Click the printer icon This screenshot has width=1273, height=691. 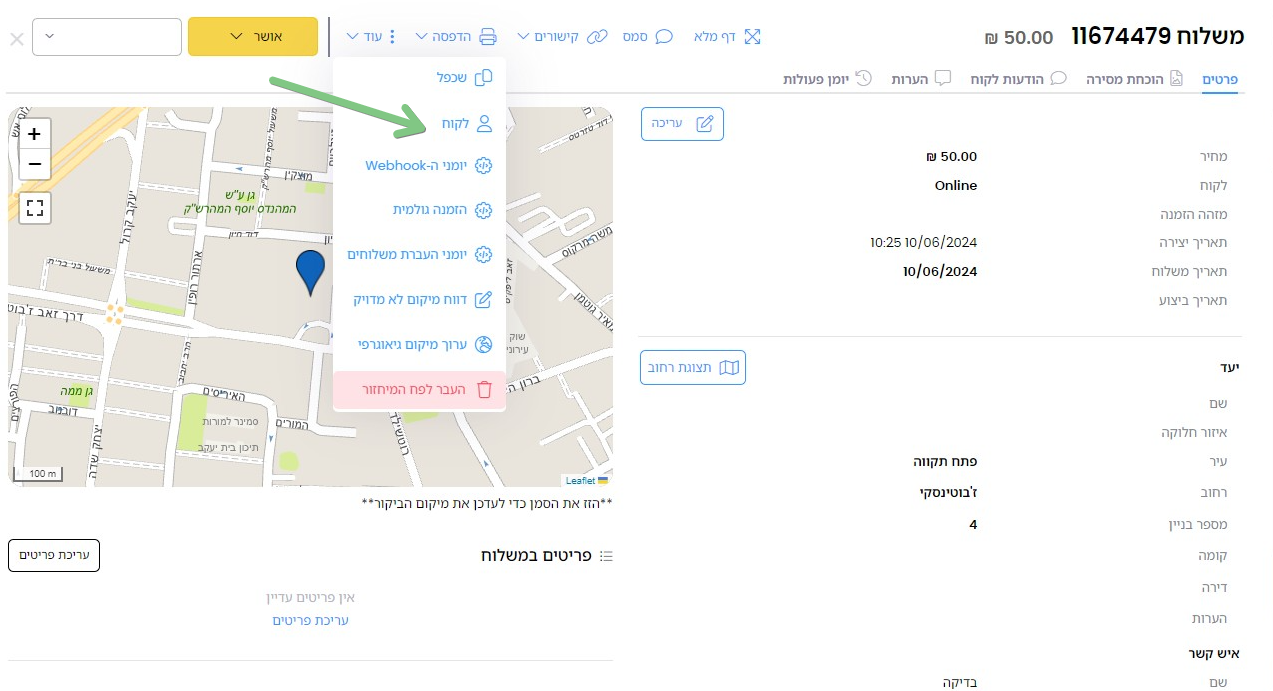[488, 37]
